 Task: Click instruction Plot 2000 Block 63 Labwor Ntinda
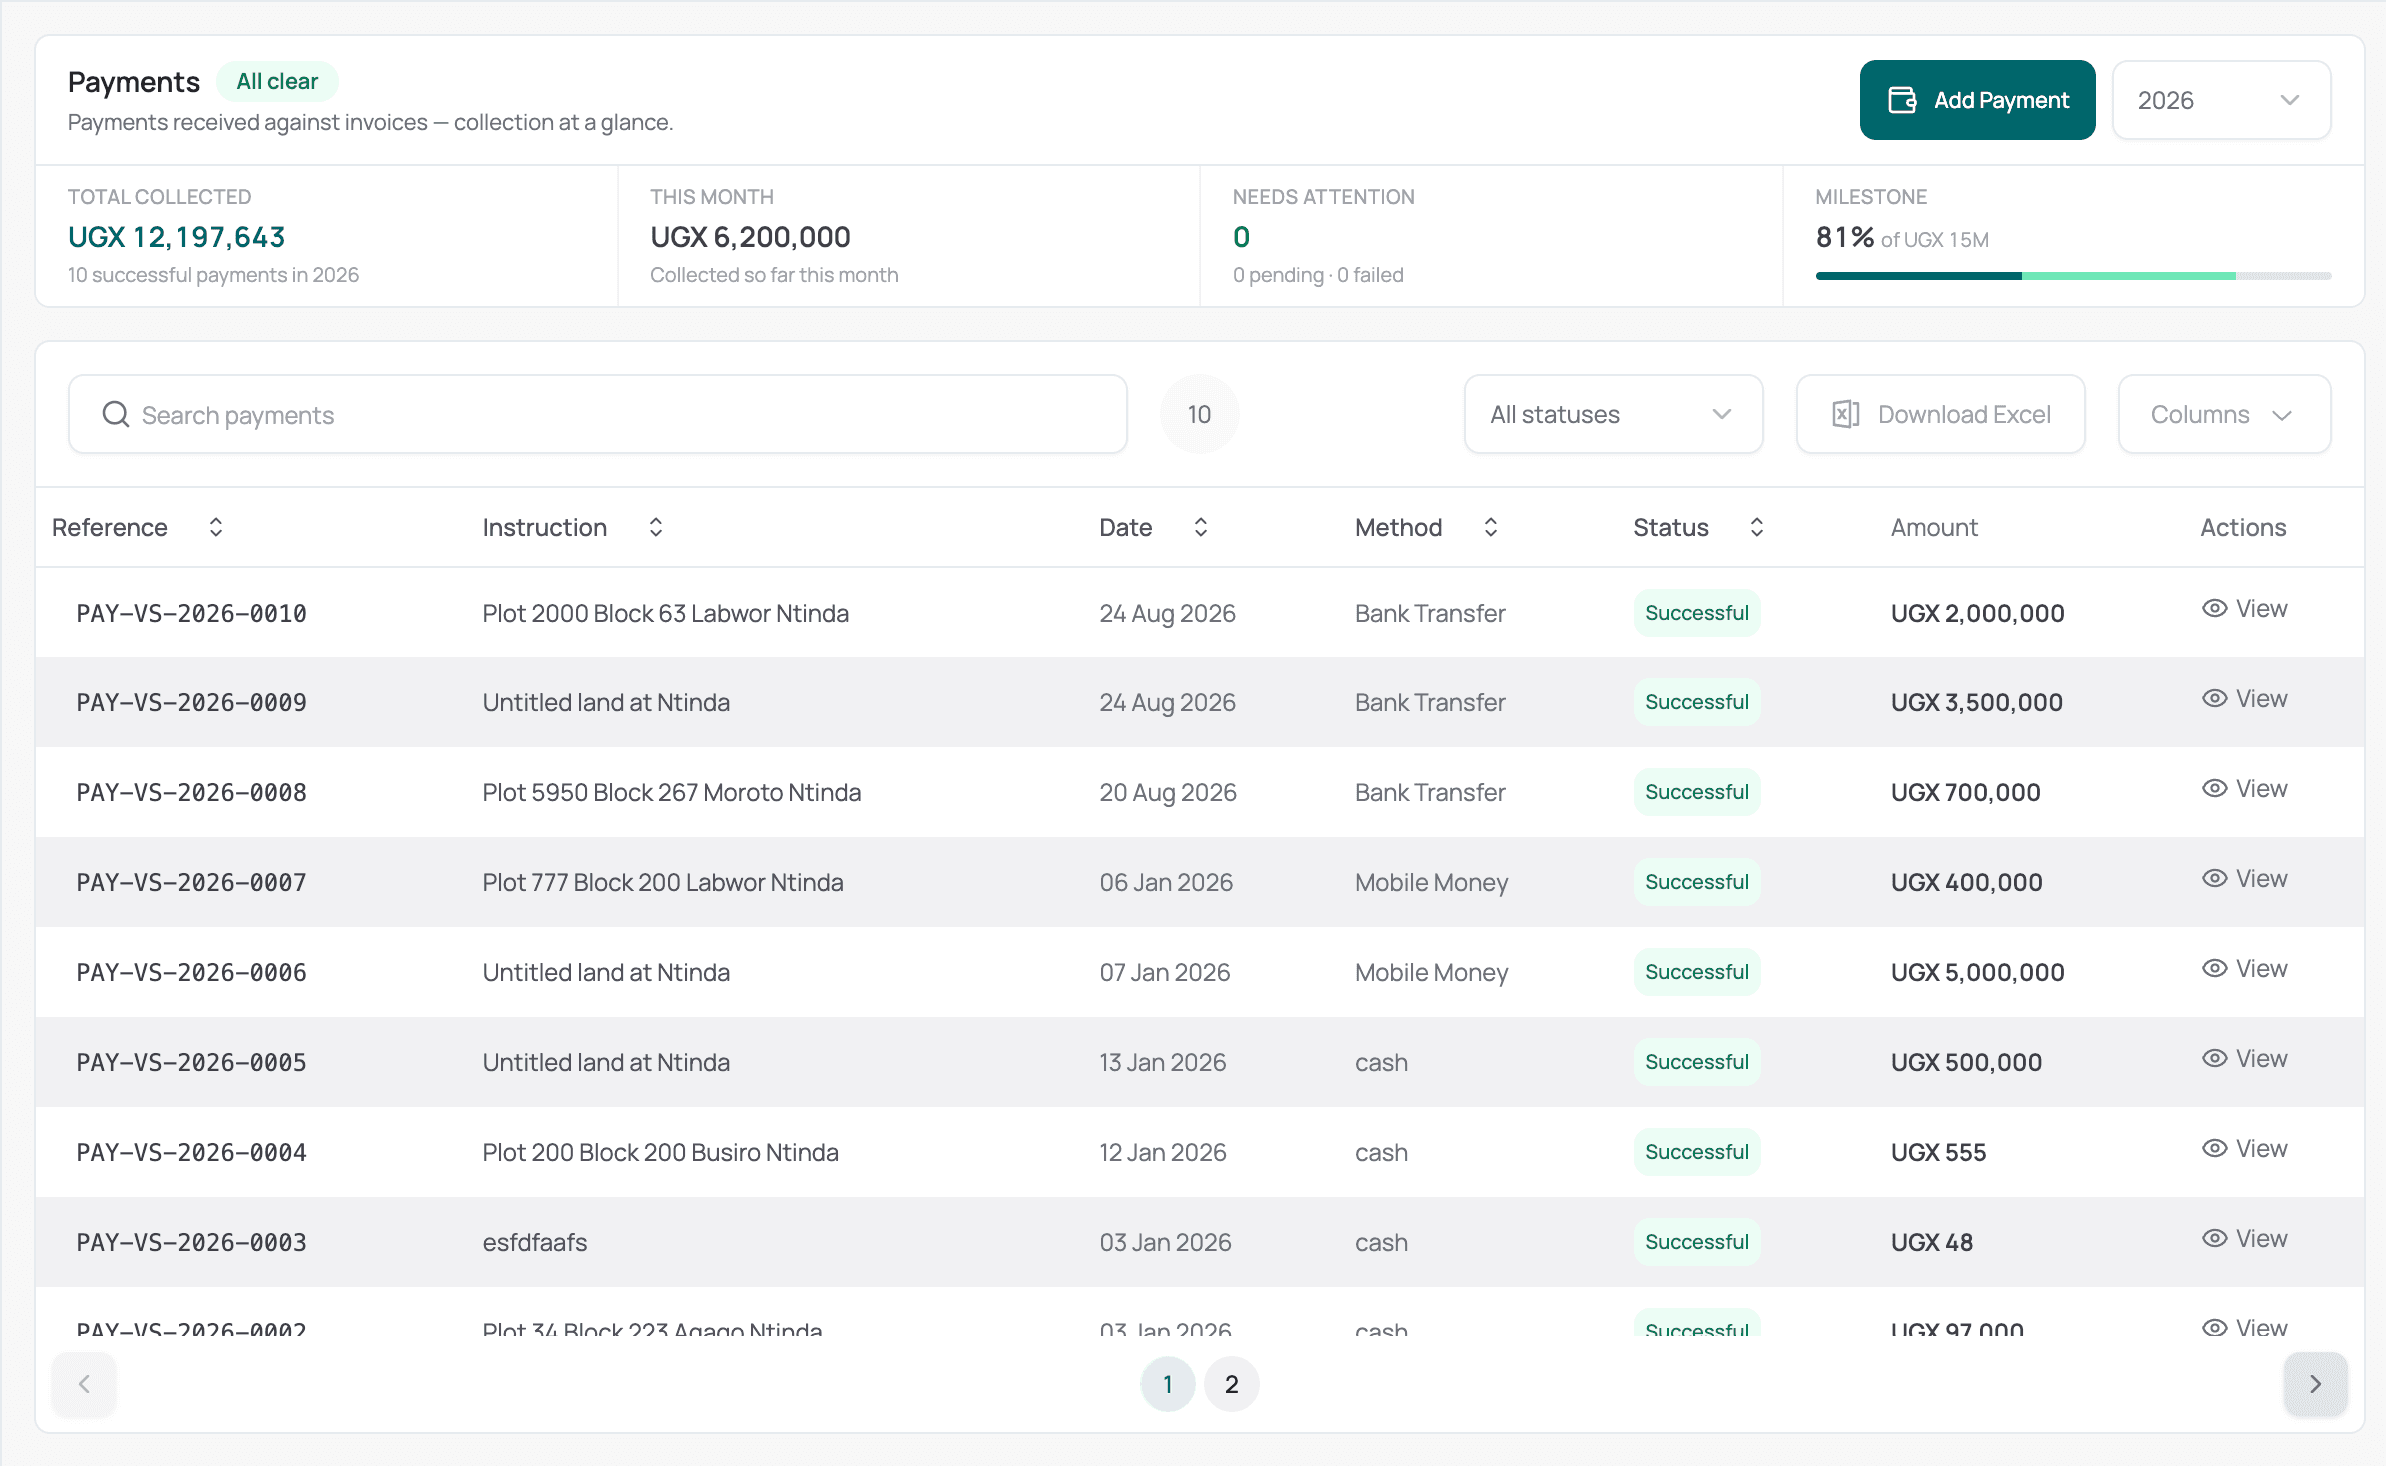665,613
